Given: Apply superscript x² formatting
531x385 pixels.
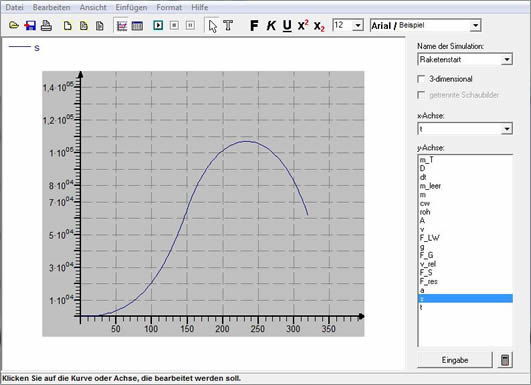Looking at the screenshot, I should click(x=303, y=25).
